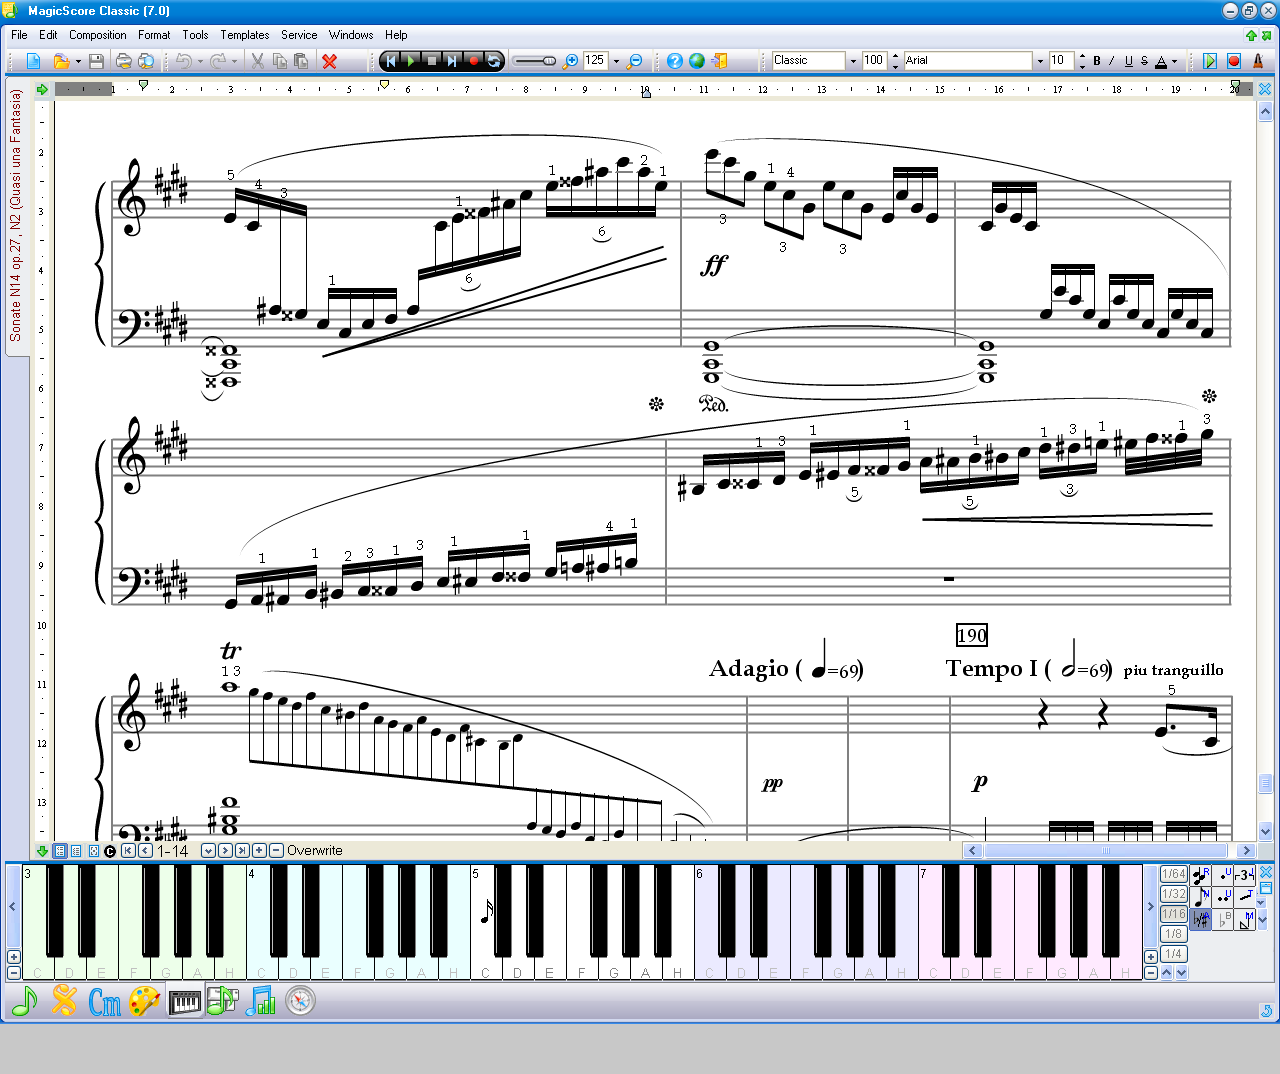The width and height of the screenshot is (1280, 1074).
Task: Click the exit door icon
Action: pyautogui.click(x=719, y=61)
